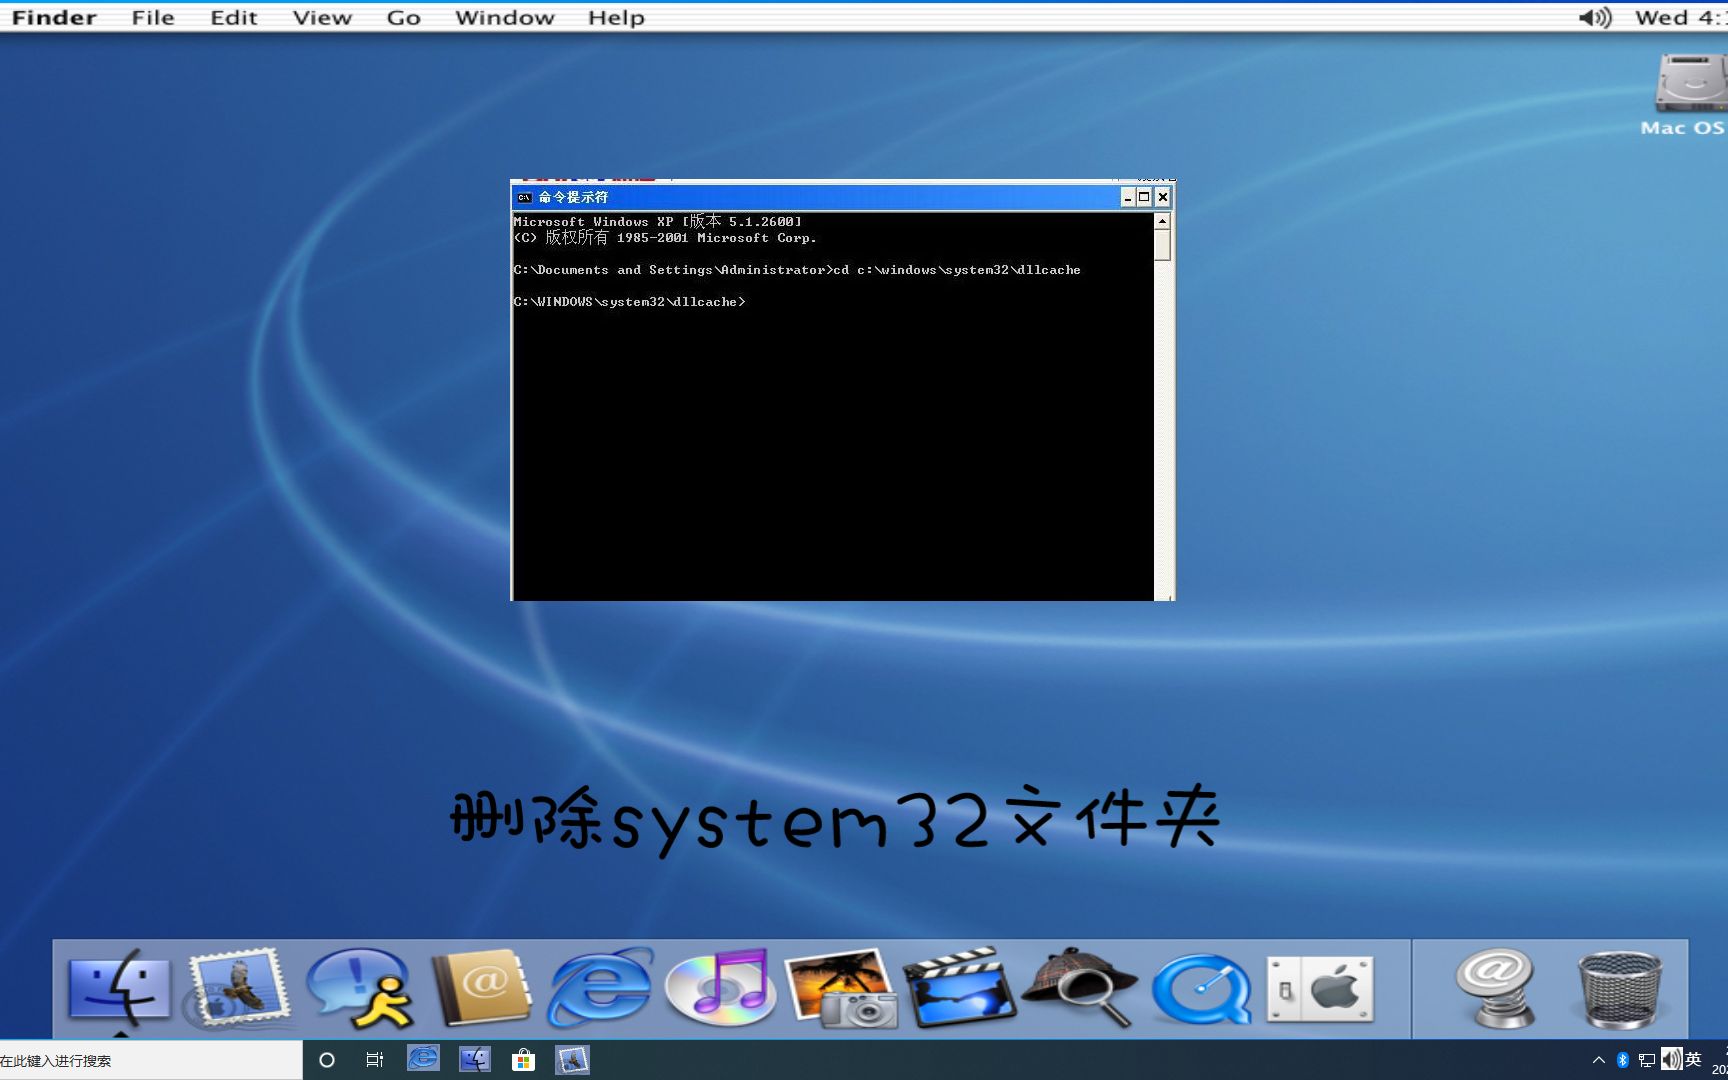Open the Go menu
Image resolution: width=1728 pixels, height=1080 pixels.
pyautogui.click(x=403, y=16)
